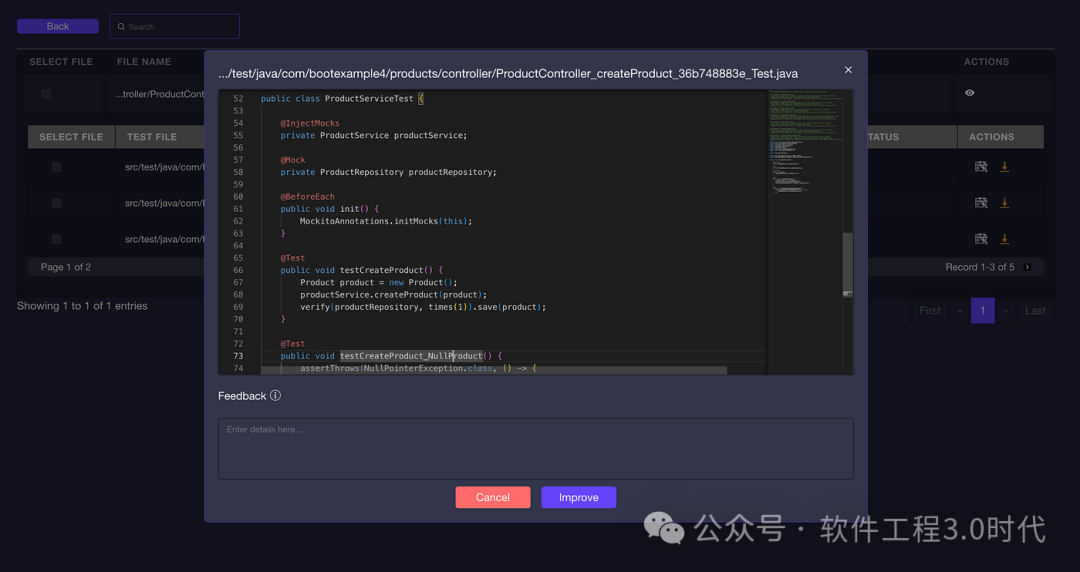Click line 58 'private ProductRepository productRepository;'
1080x572 pixels.
tap(388, 172)
